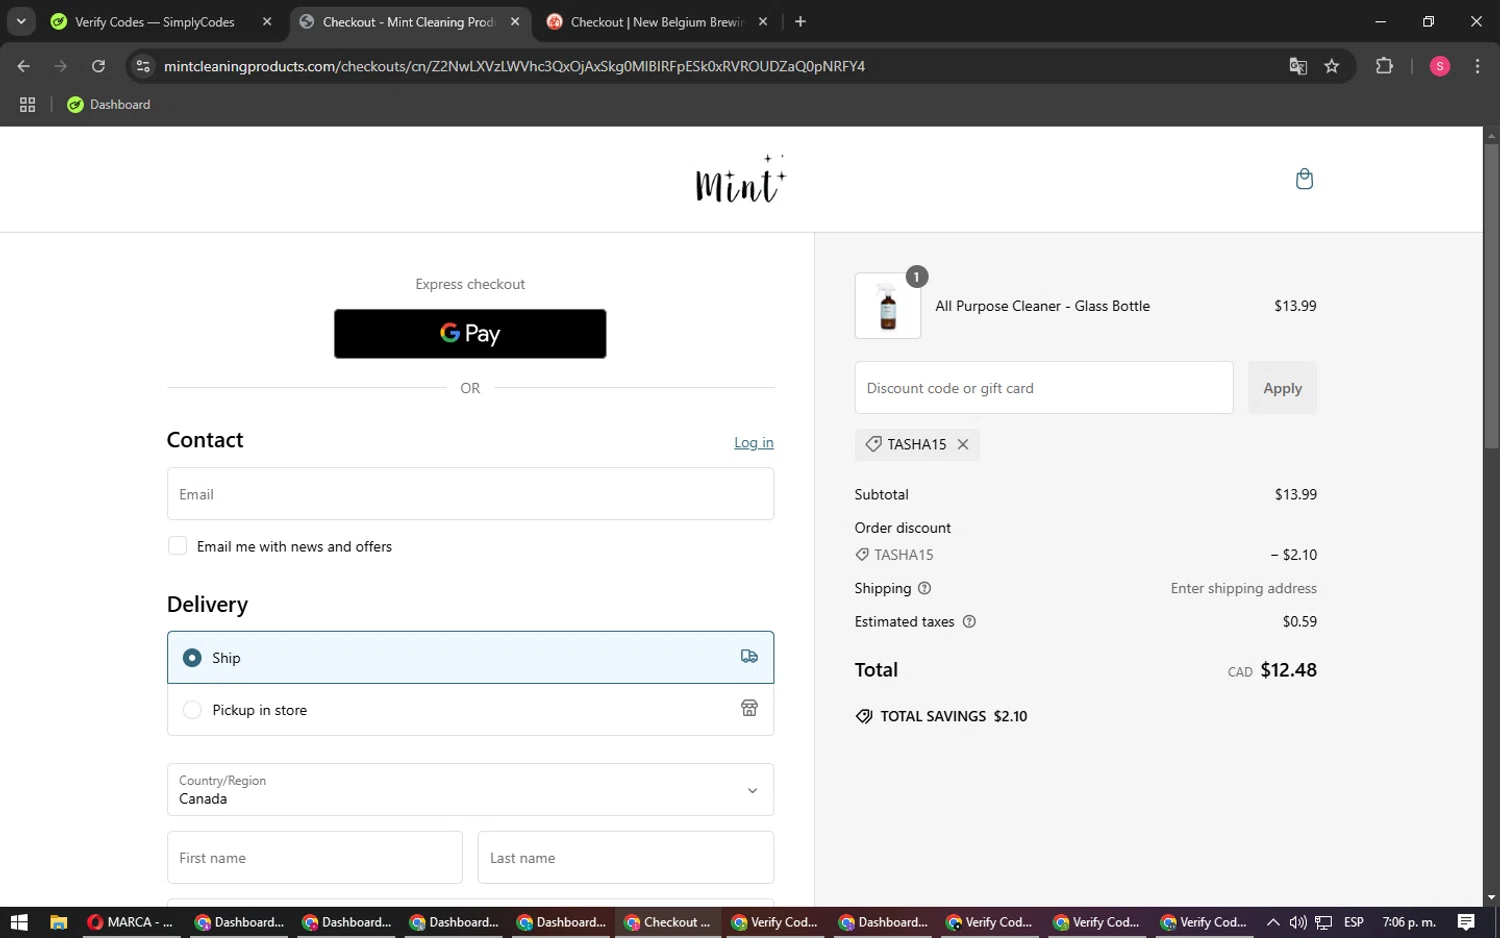Open the translate page icon
Image resolution: width=1500 pixels, height=938 pixels.
pyautogui.click(x=1298, y=66)
